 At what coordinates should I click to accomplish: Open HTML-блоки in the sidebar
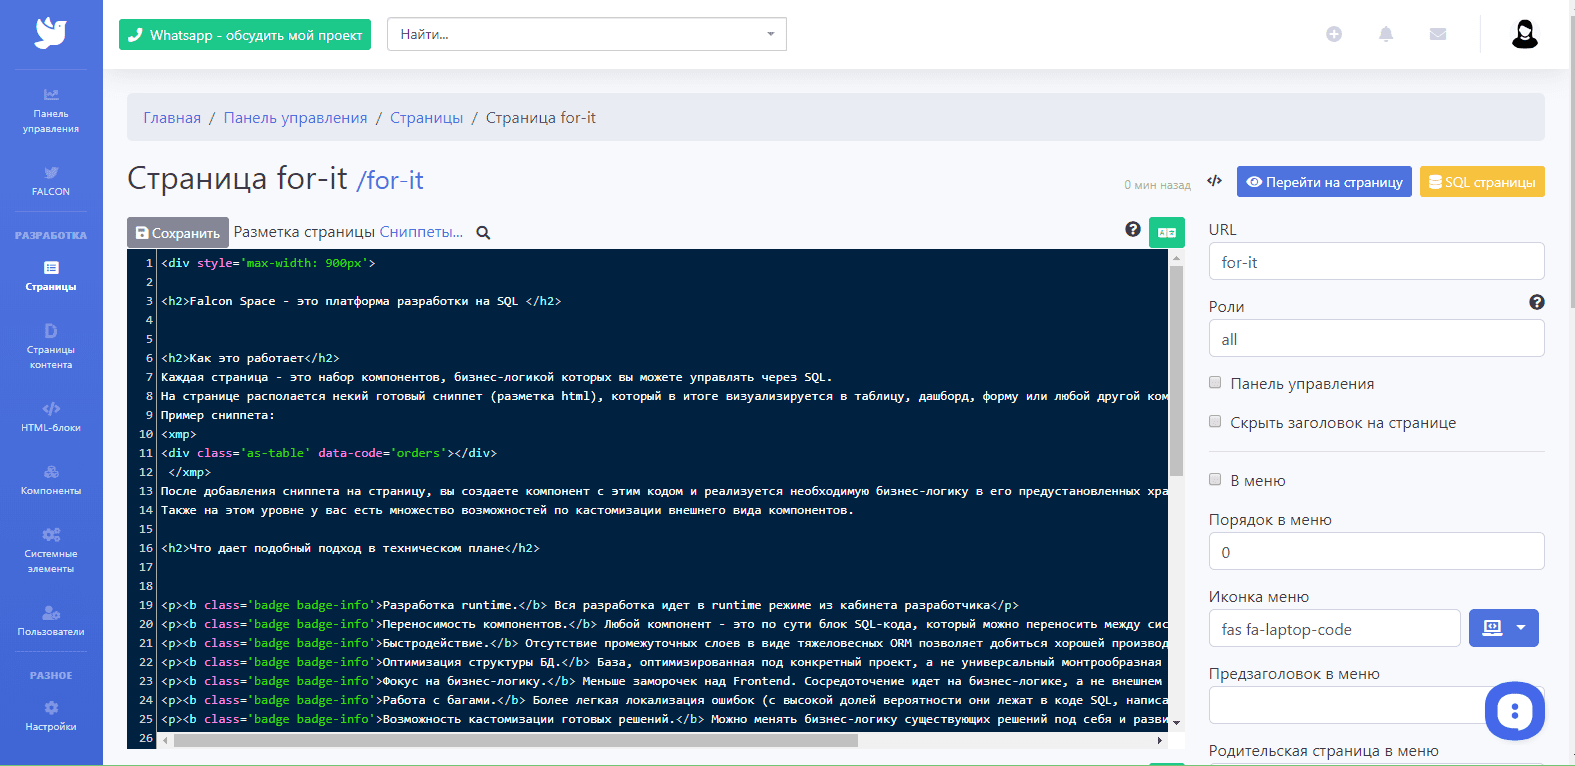(x=51, y=416)
